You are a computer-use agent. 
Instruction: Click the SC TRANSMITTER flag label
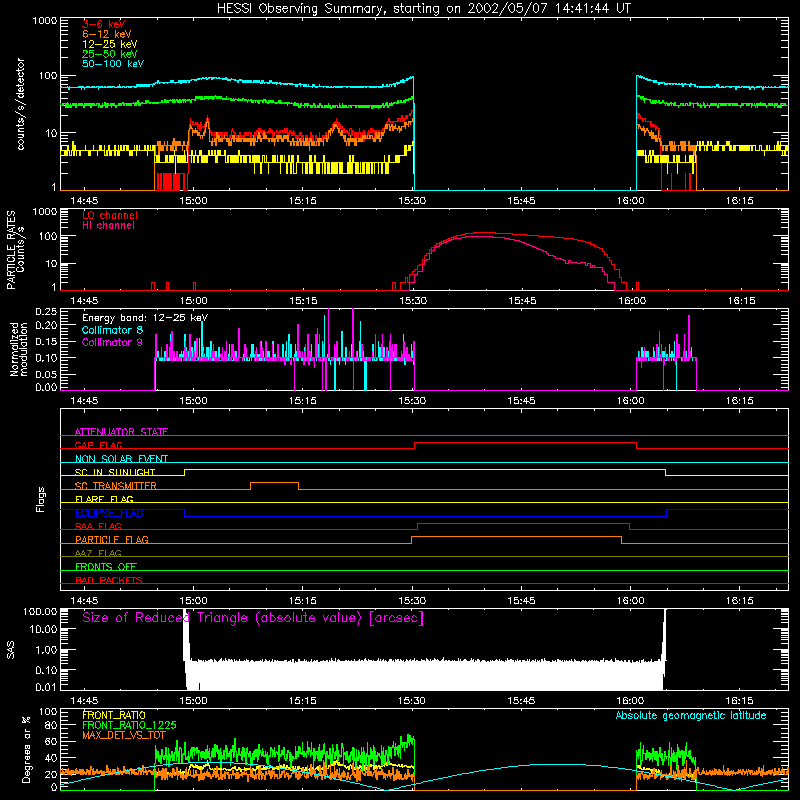point(116,486)
